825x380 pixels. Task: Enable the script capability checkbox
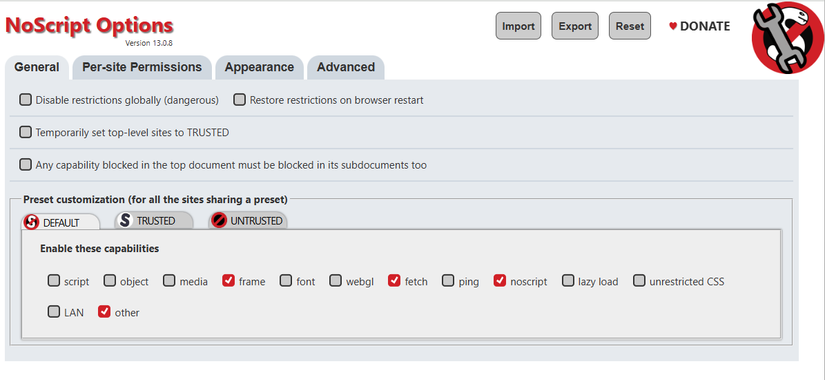coord(54,281)
